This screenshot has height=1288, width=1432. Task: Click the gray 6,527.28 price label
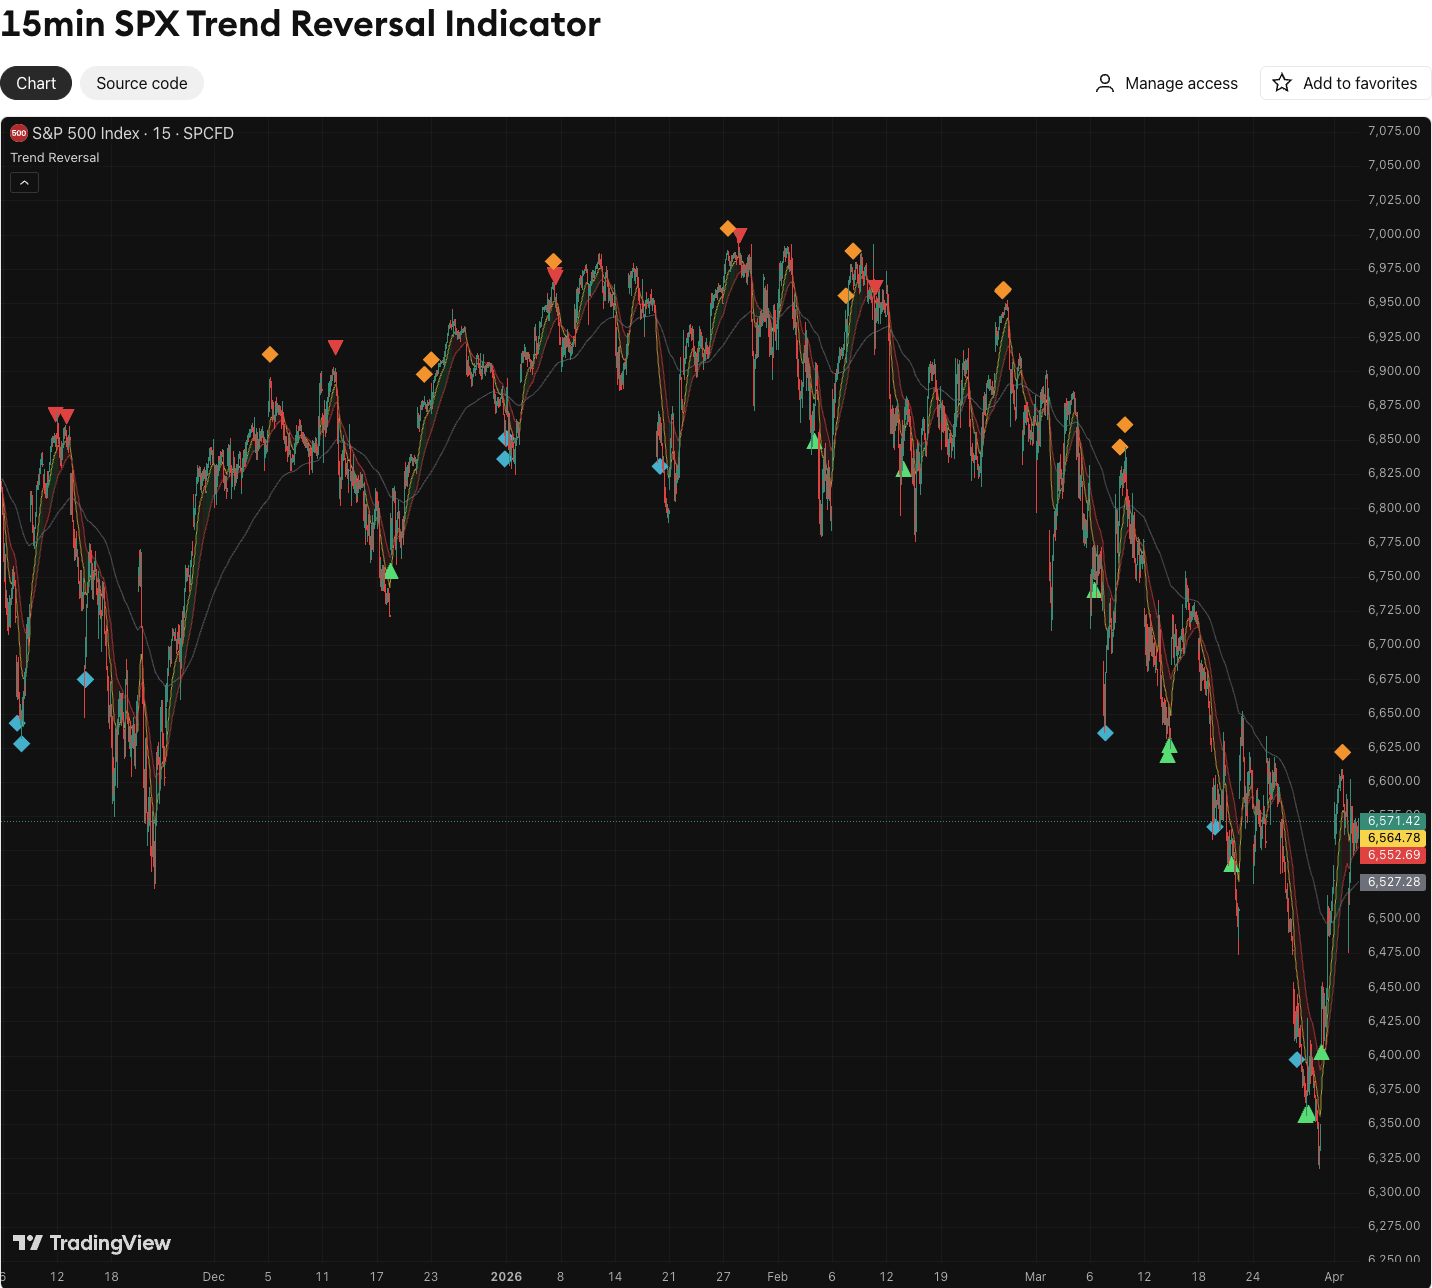coord(1393,882)
